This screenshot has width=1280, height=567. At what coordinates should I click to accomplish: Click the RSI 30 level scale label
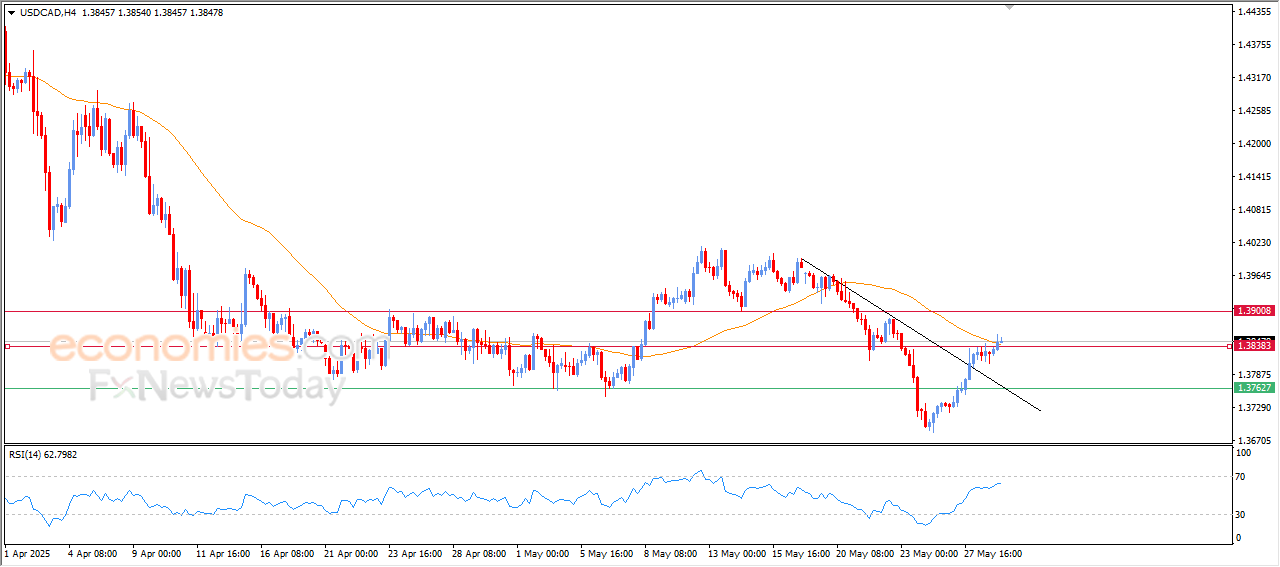[1241, 515]
